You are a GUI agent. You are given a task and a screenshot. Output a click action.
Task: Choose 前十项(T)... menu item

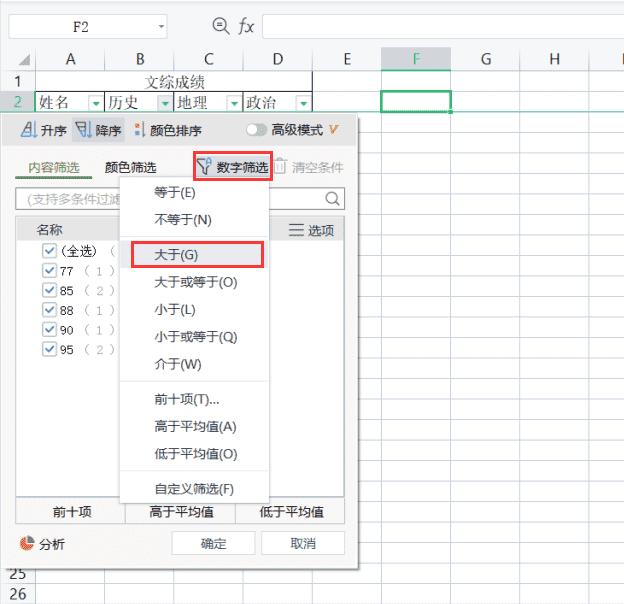tap(195, 399)
